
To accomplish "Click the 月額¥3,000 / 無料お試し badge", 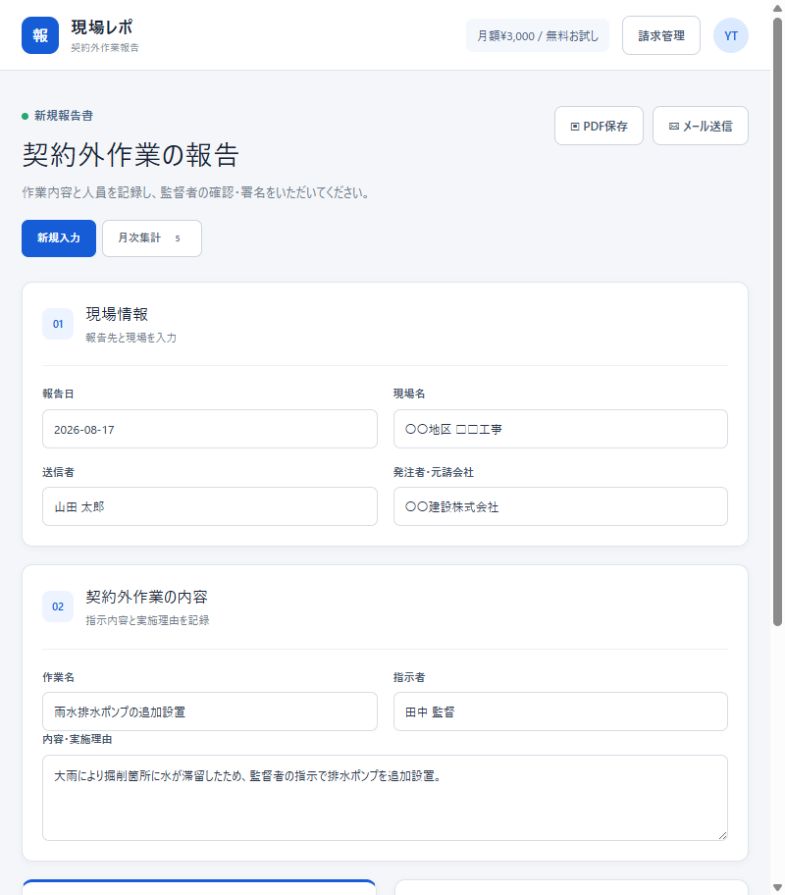I will (x=538, y=35).
